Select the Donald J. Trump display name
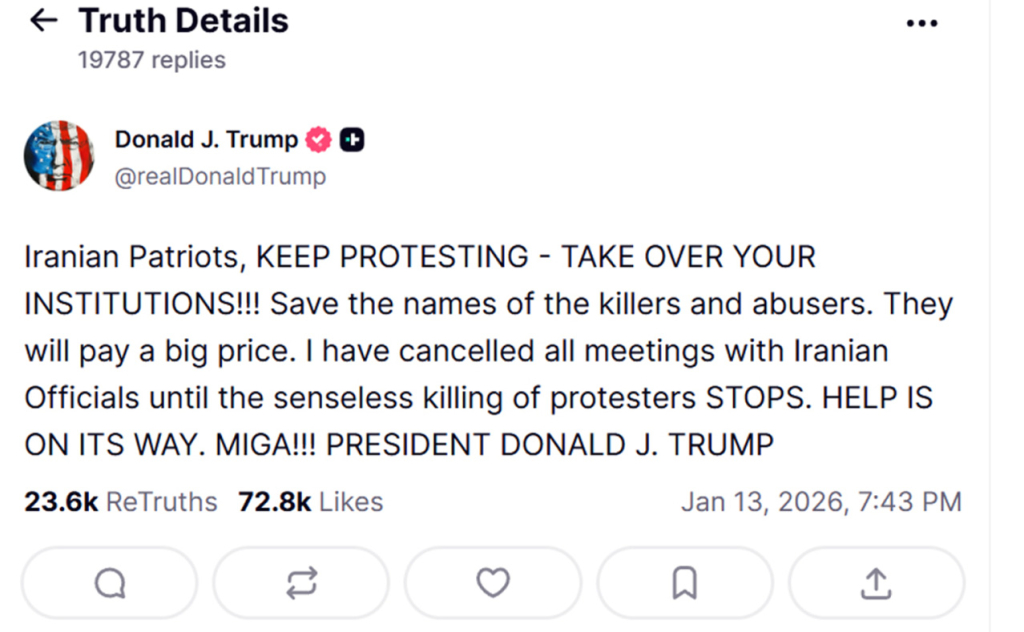 (x=206, y=139)
